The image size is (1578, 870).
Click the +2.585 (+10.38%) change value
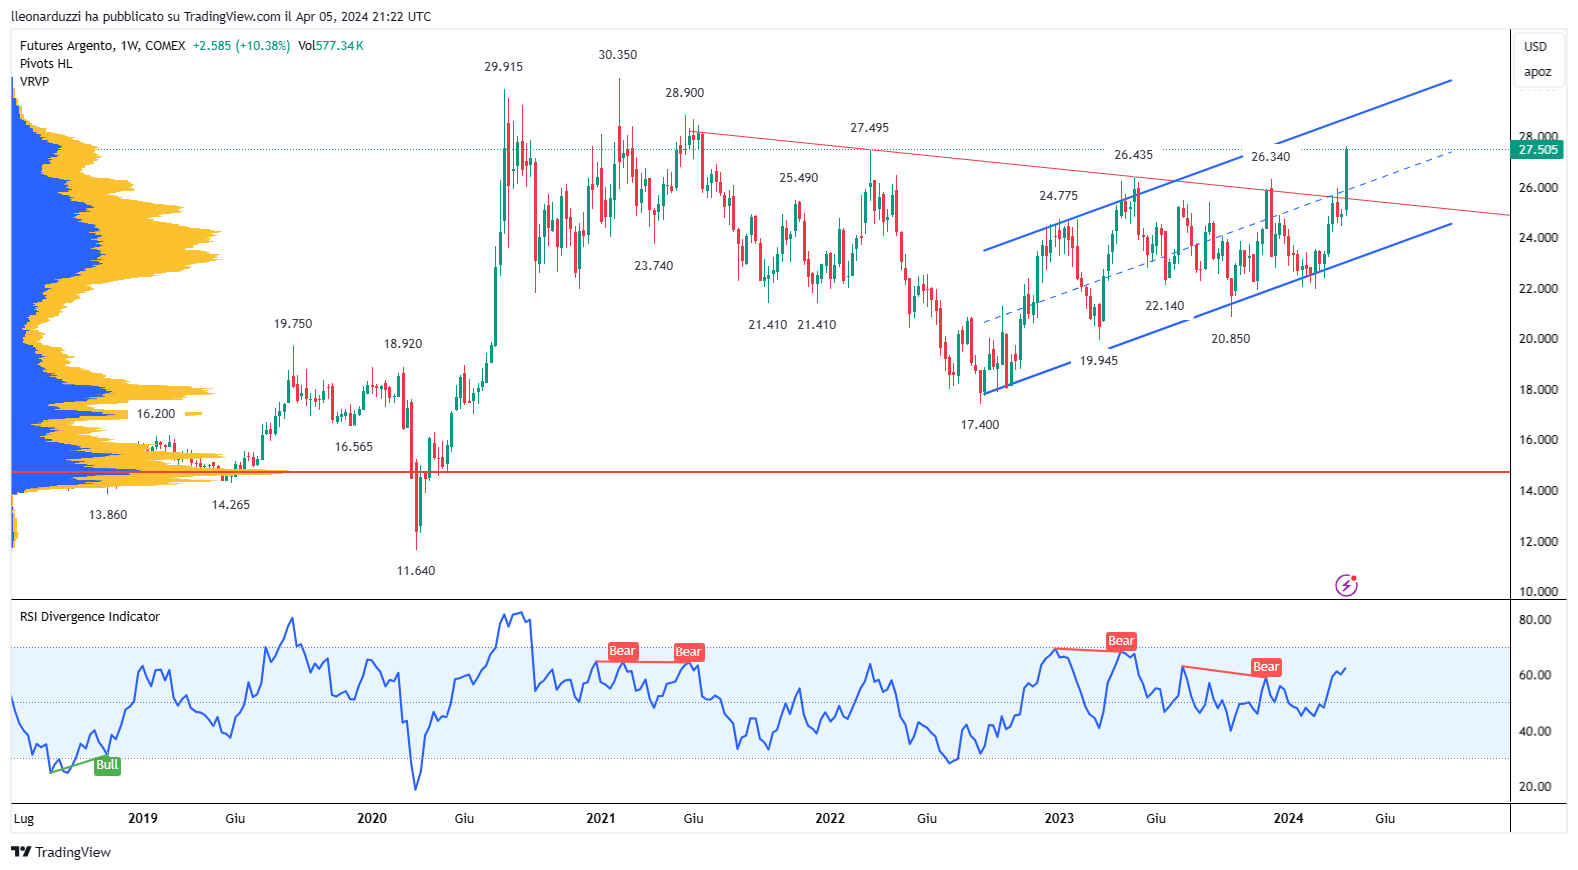point(241,46)
